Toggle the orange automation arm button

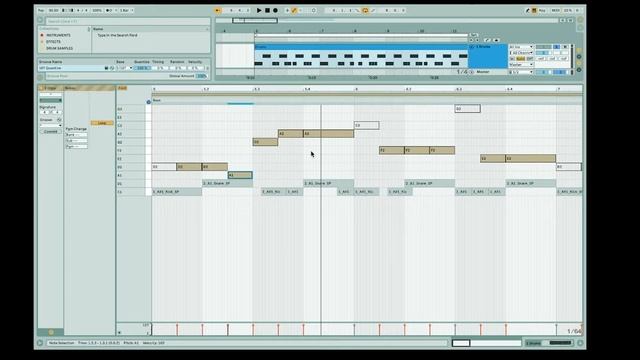point(294,10)
